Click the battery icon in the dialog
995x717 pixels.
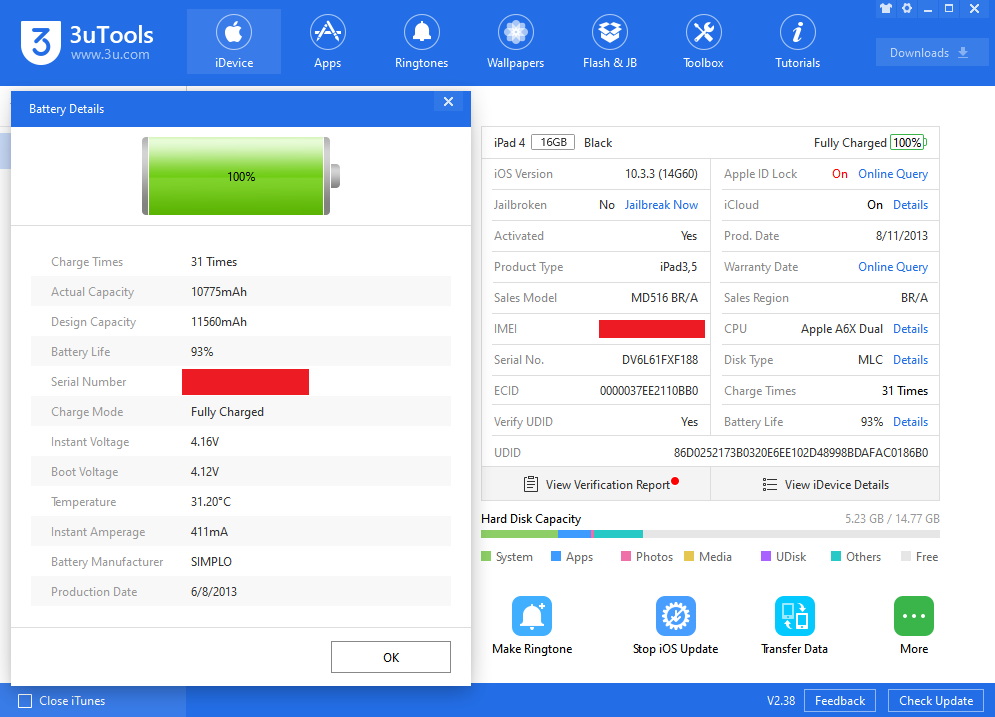pos(241,176)
